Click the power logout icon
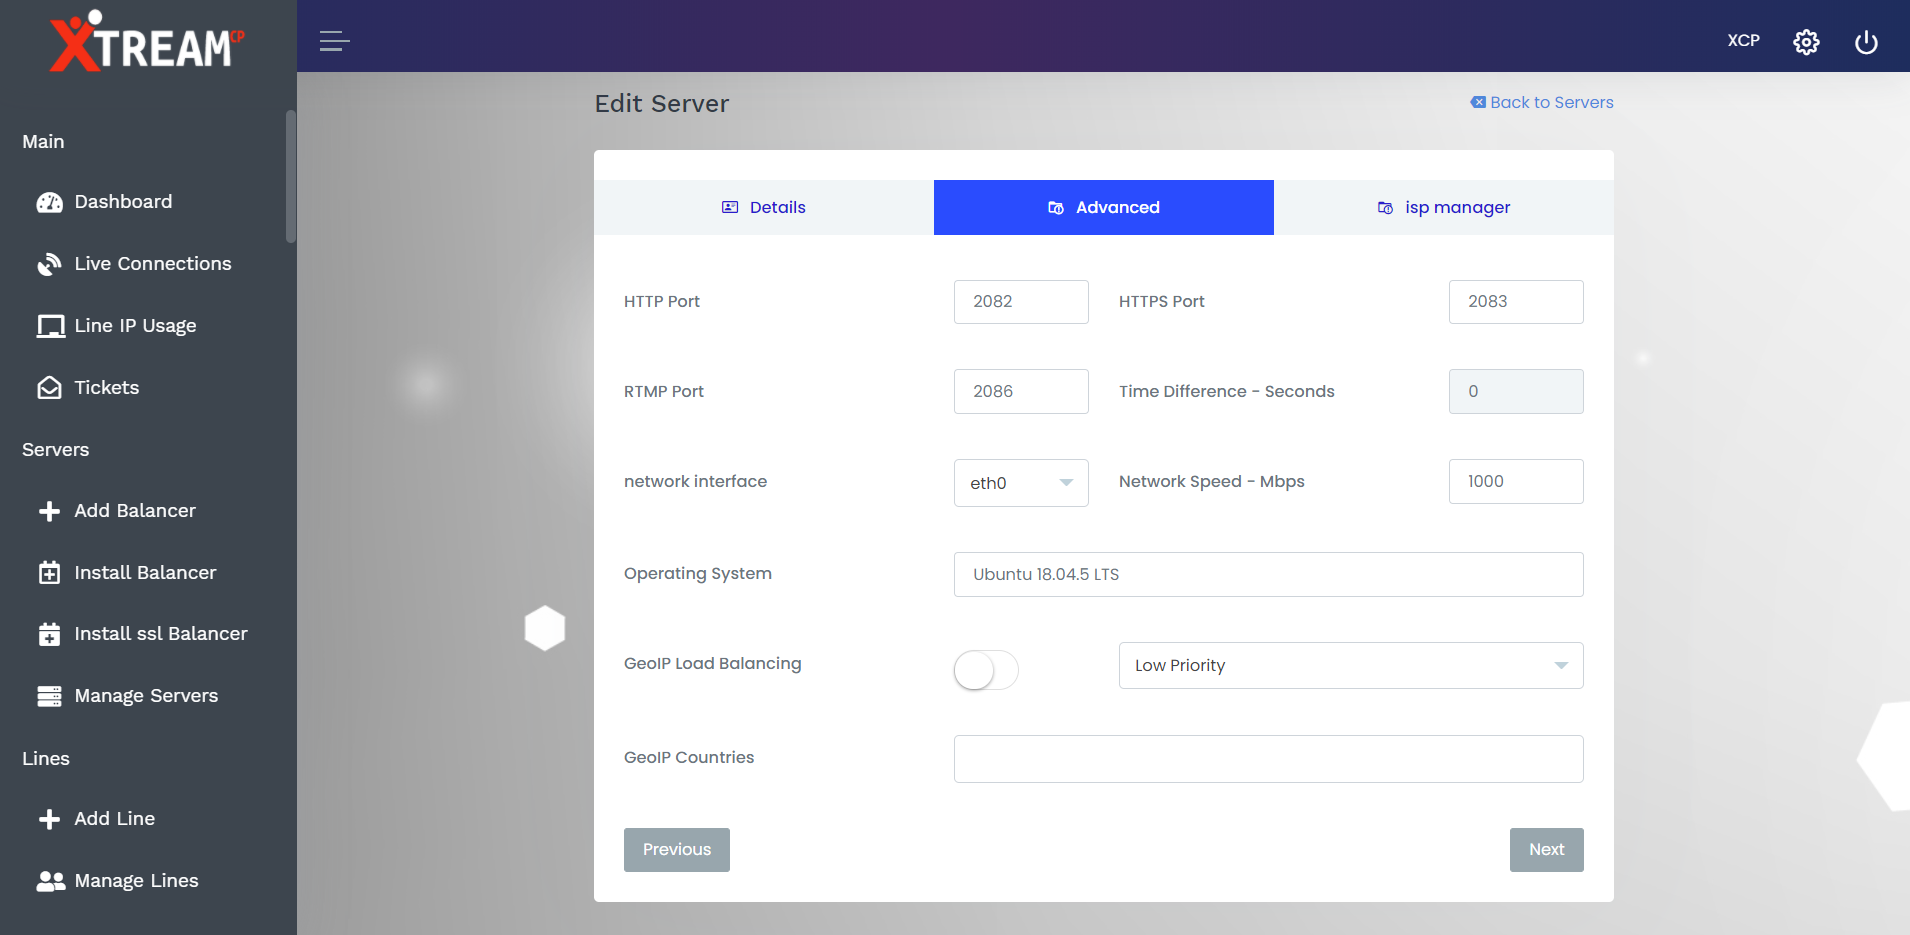Image resolution: width=1910 pixels, height=935 pixels. point(1866,42)
